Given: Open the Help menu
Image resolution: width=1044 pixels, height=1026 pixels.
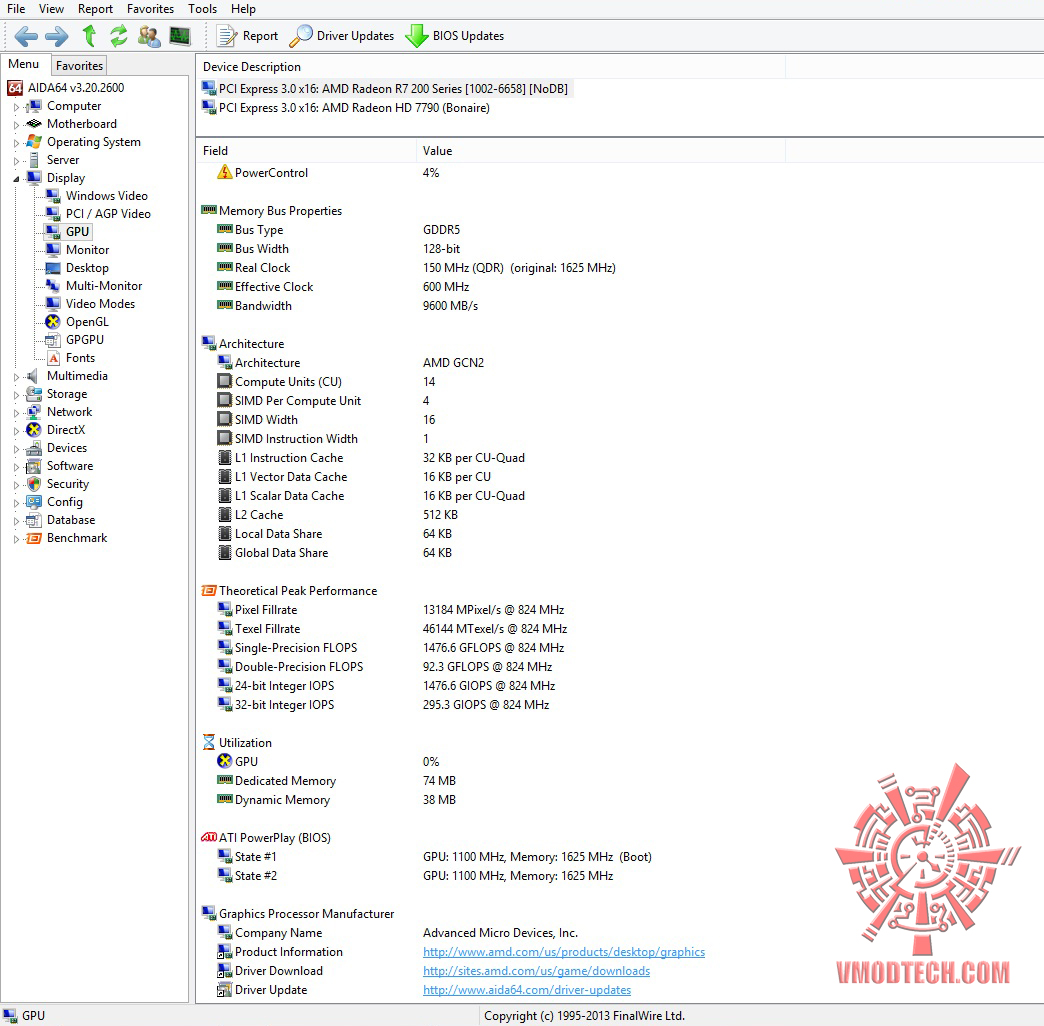Looking at the screenshot, I should click(243, 9).
